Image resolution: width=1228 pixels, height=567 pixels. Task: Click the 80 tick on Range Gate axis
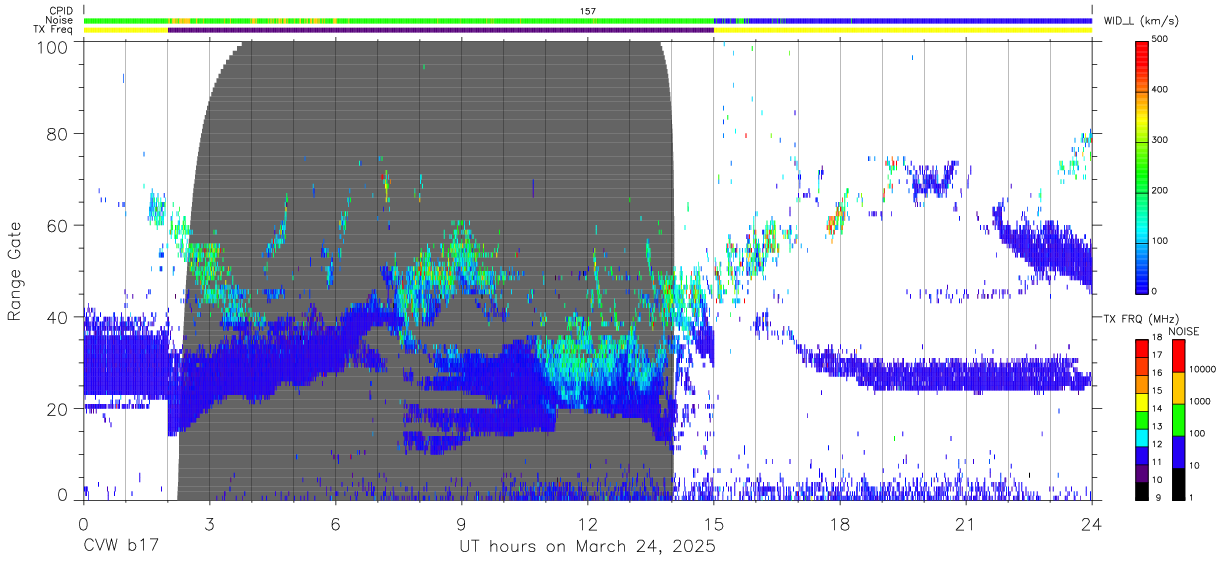(57, 133)
